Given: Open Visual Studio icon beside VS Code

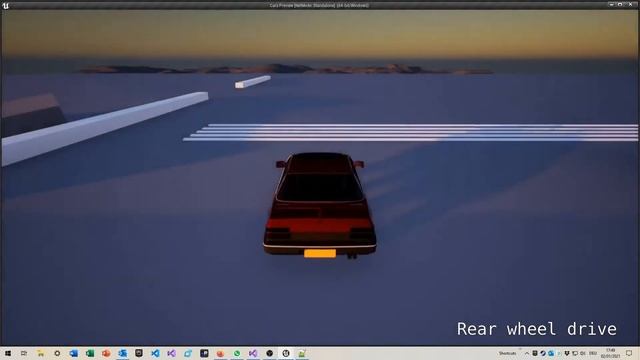Looking at the screenshot, I should 171,353.
